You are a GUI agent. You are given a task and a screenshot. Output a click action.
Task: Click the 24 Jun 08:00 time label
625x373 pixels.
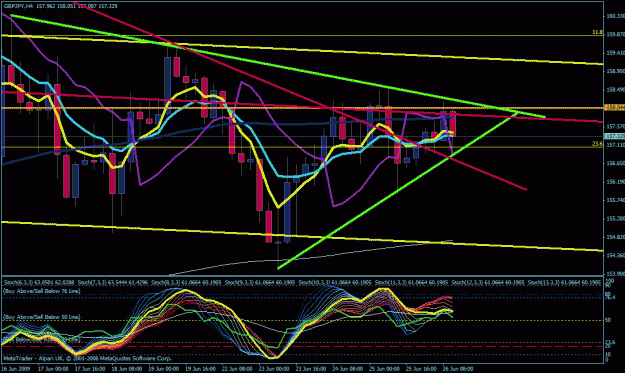pos(348,369)
